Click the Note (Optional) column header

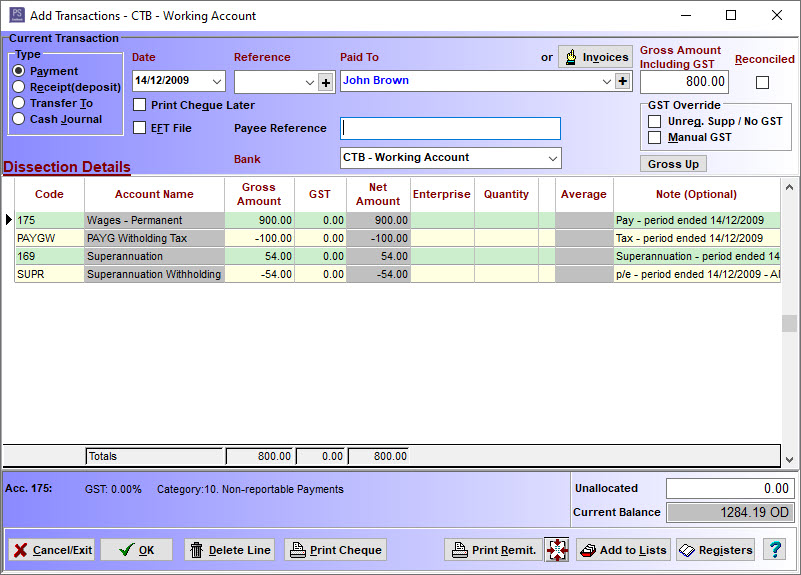[696, 194]
